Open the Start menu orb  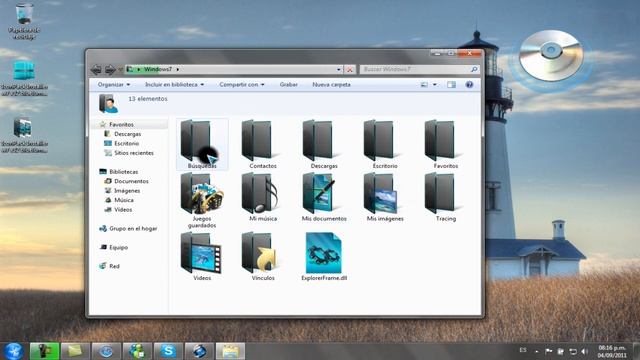14,351
